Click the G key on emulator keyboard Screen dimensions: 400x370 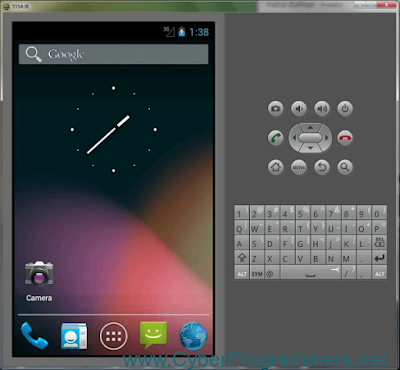click(x=303, y=242)
